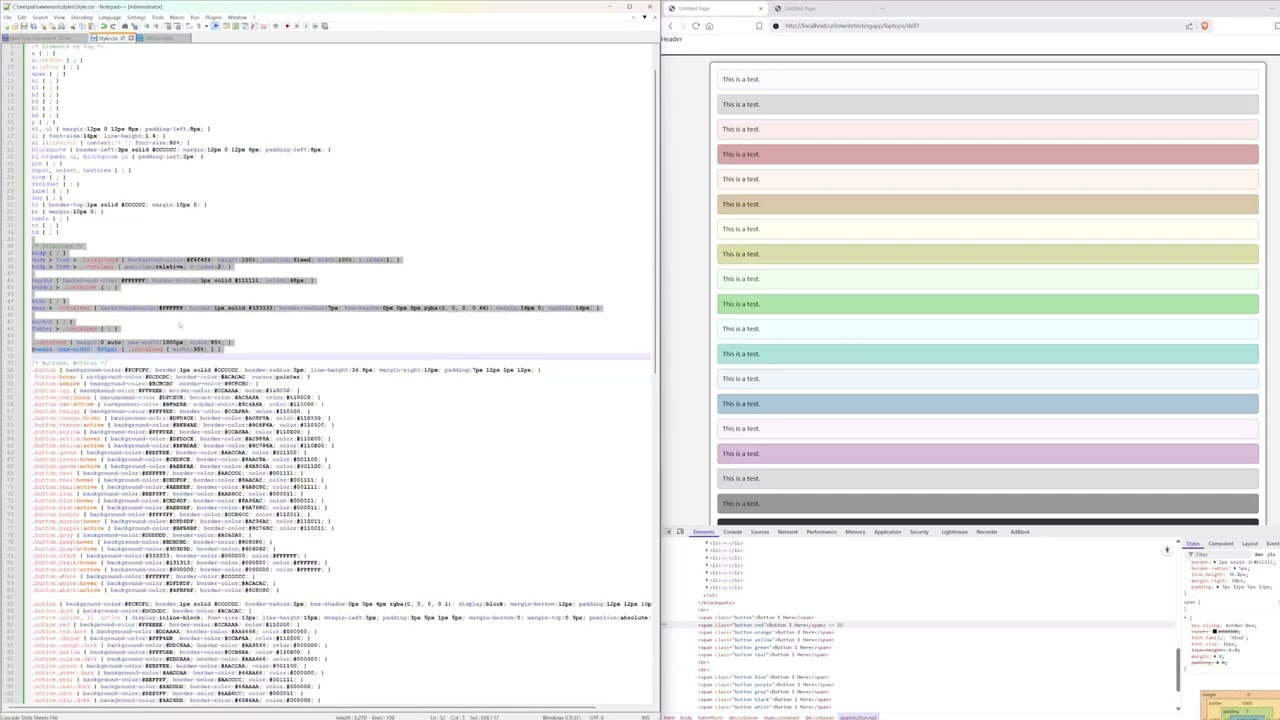Open the Brave shields icon
The image size is (1280, 720).
click(x=1204, y=26)
